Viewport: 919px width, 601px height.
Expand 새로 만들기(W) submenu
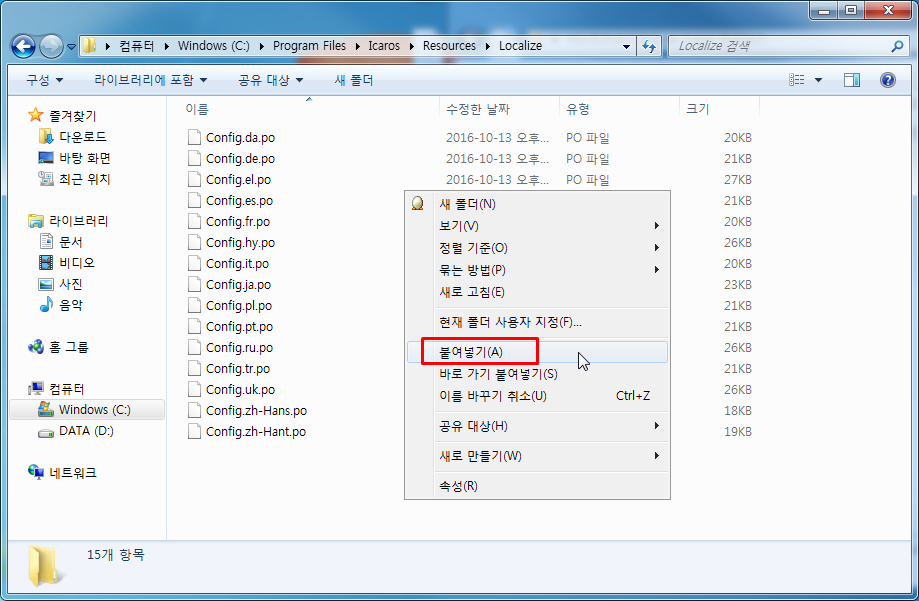[537, 456]
